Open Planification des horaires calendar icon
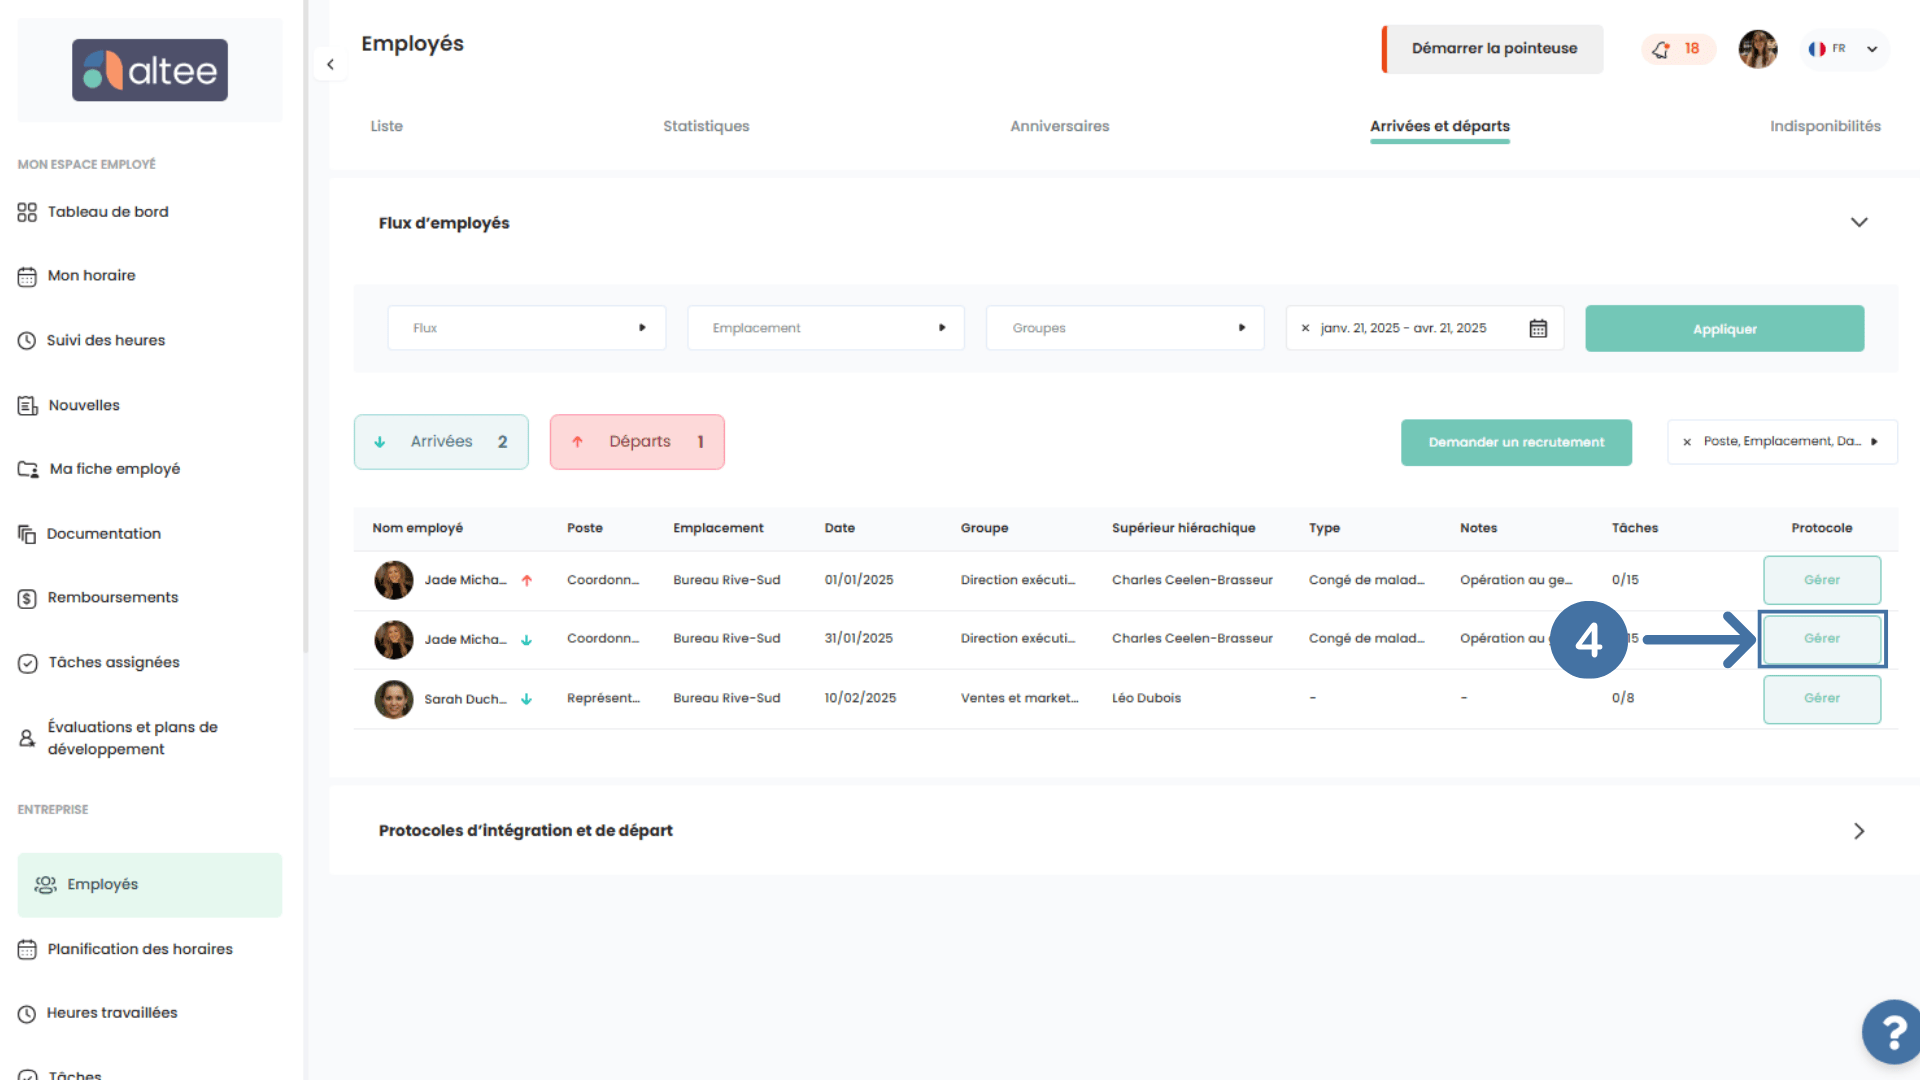Image resolution: width=1920 pixels, height=1080 pixels. tap(27, 949)
